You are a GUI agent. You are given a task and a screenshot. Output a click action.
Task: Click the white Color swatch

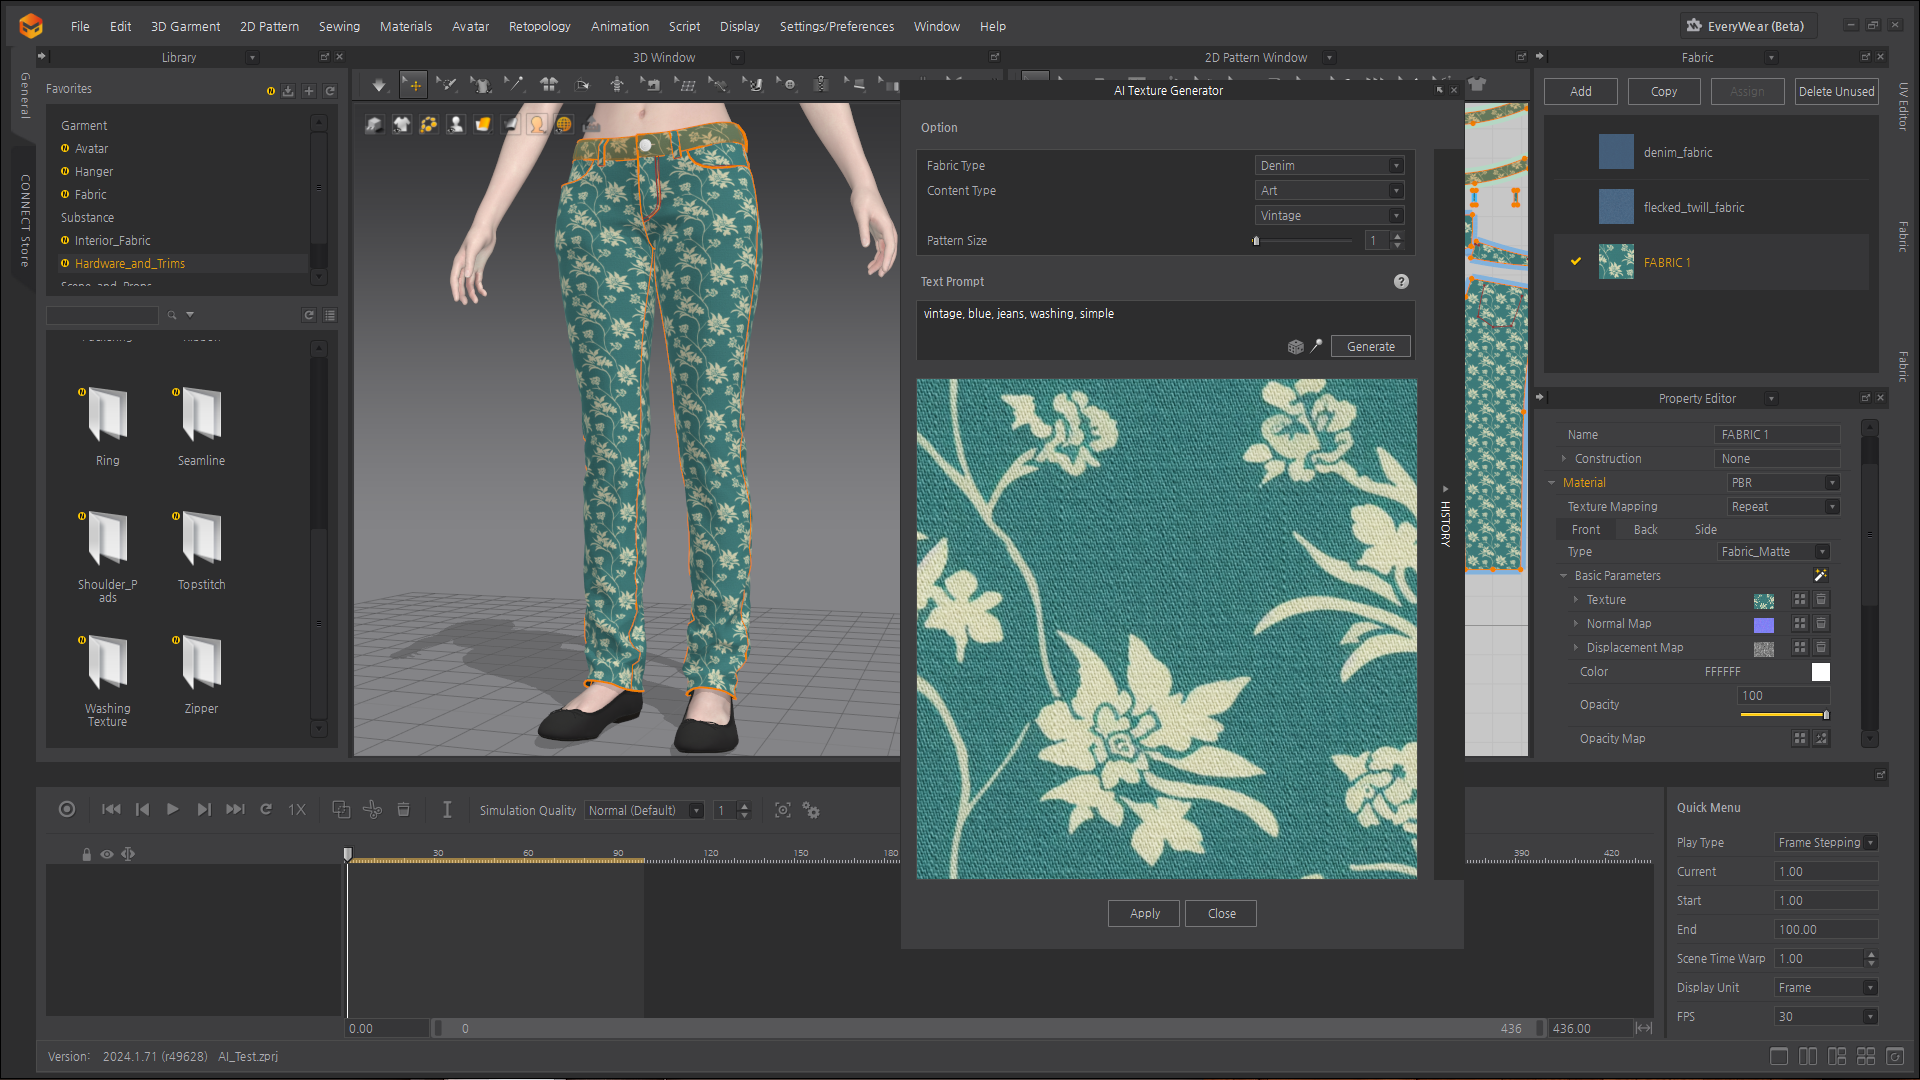[x=1820, y=672]
